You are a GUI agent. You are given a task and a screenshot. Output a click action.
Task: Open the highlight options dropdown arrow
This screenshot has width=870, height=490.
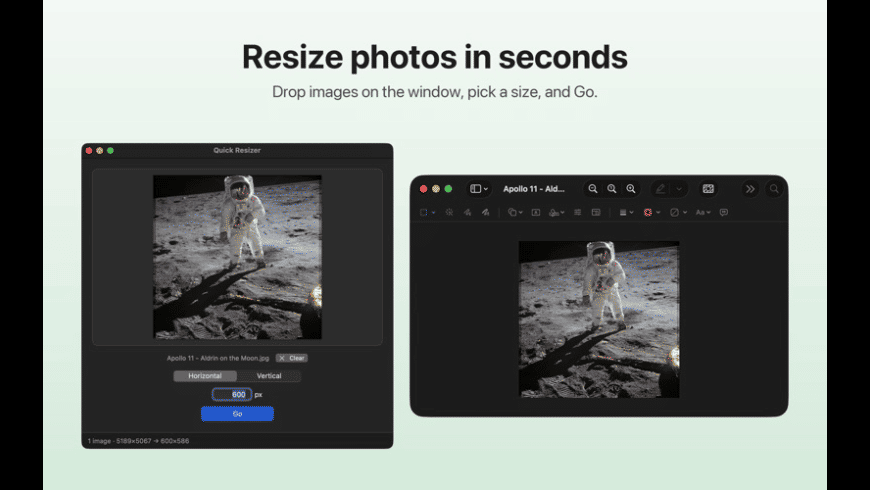[679, 189]
